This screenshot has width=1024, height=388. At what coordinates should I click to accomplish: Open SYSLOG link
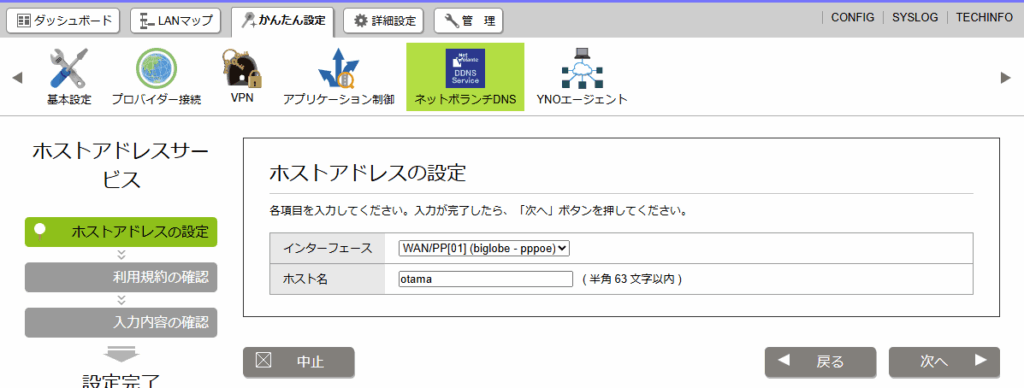click(915, 18)
